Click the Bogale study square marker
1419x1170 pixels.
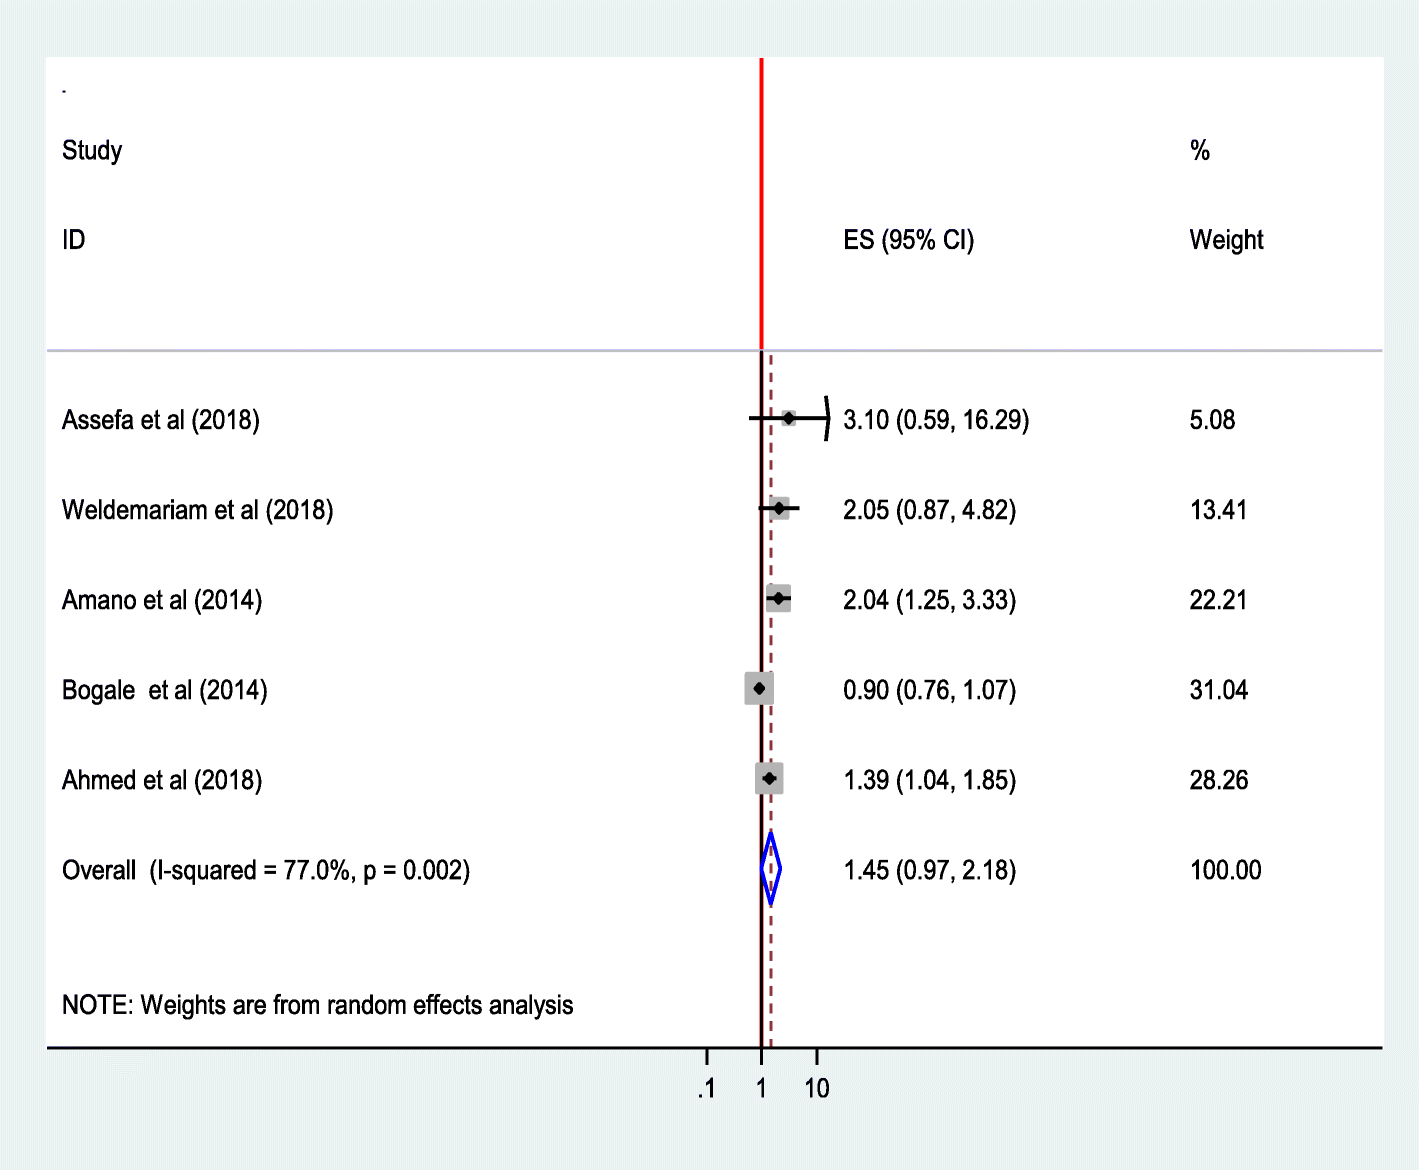coord(759,688)
